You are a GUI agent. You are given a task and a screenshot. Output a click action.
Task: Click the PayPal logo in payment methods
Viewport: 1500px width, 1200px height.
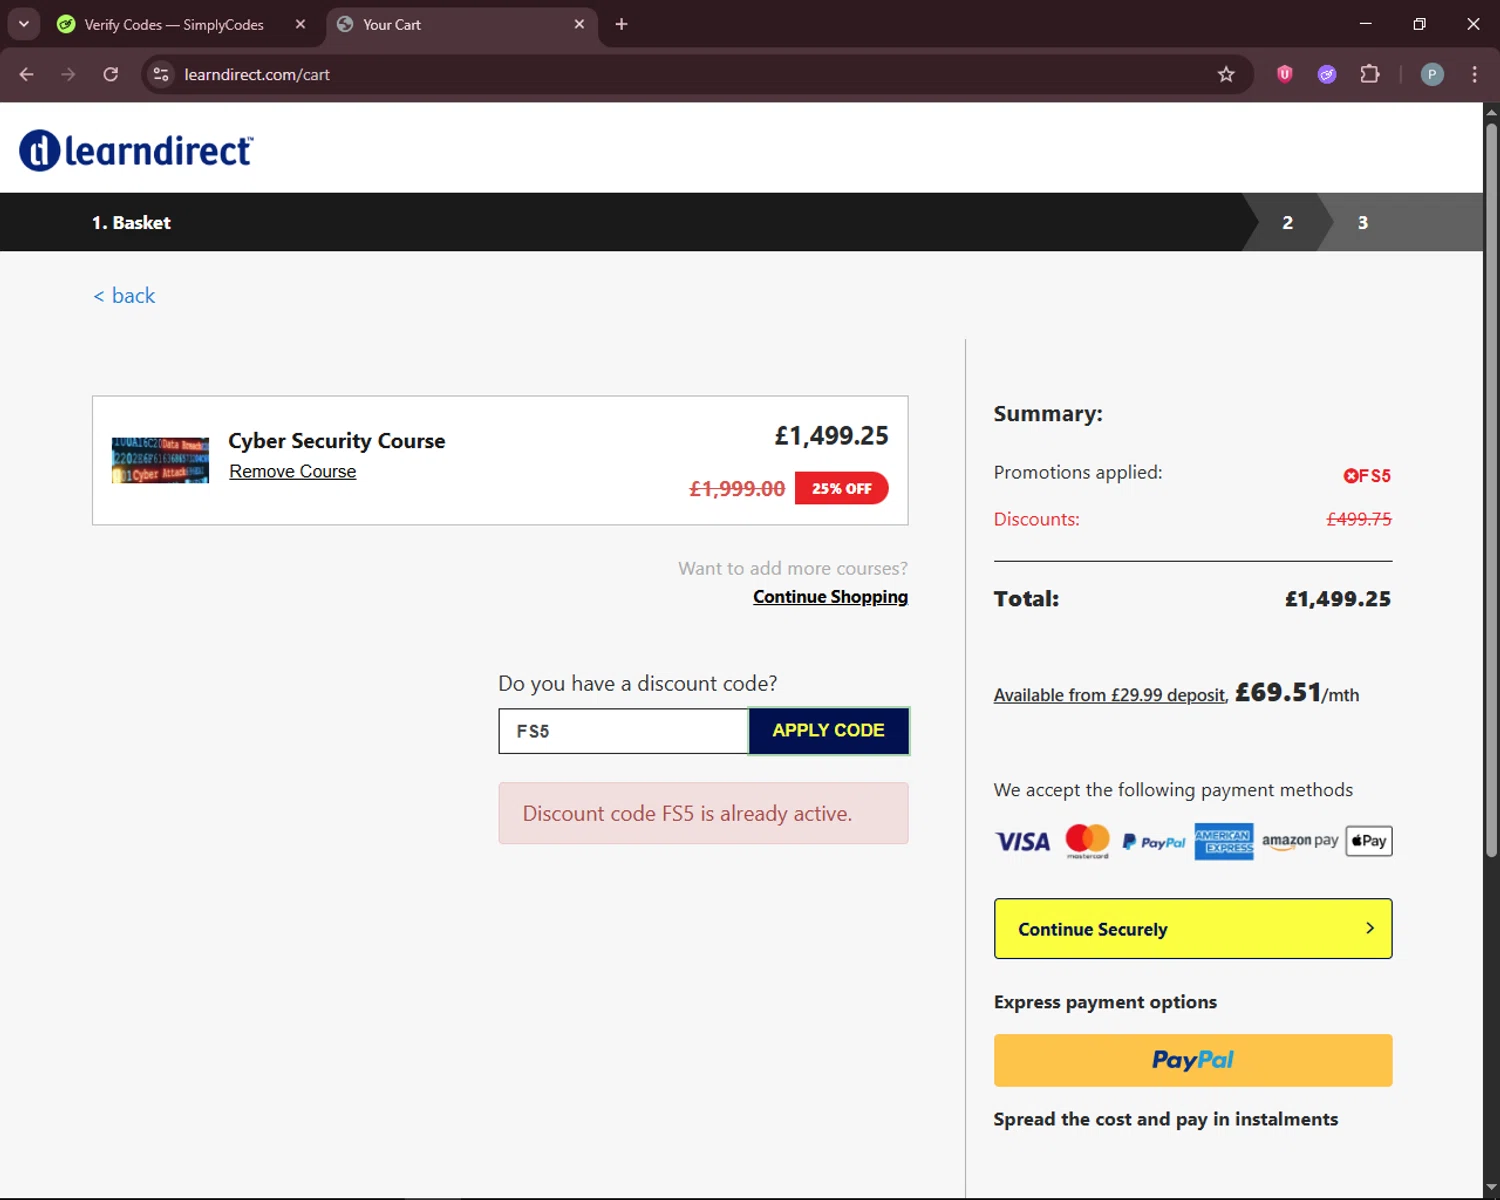(x=1153, y=842)
